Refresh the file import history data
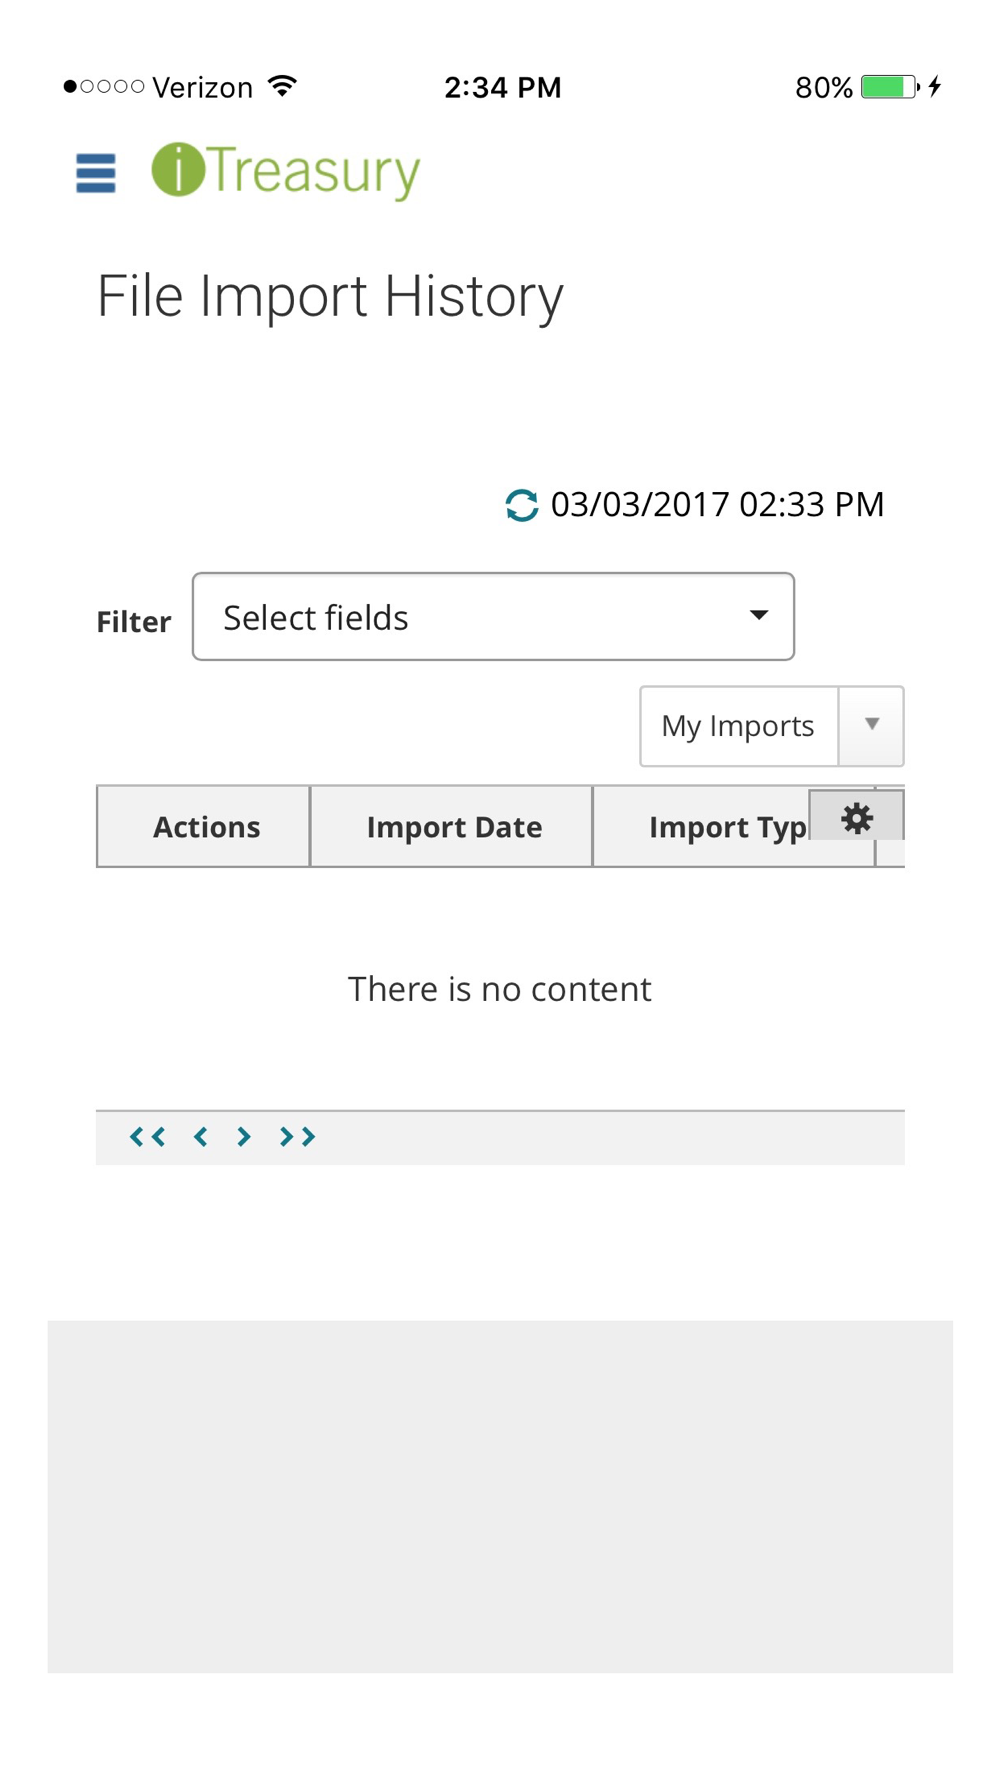 point(521,505)
